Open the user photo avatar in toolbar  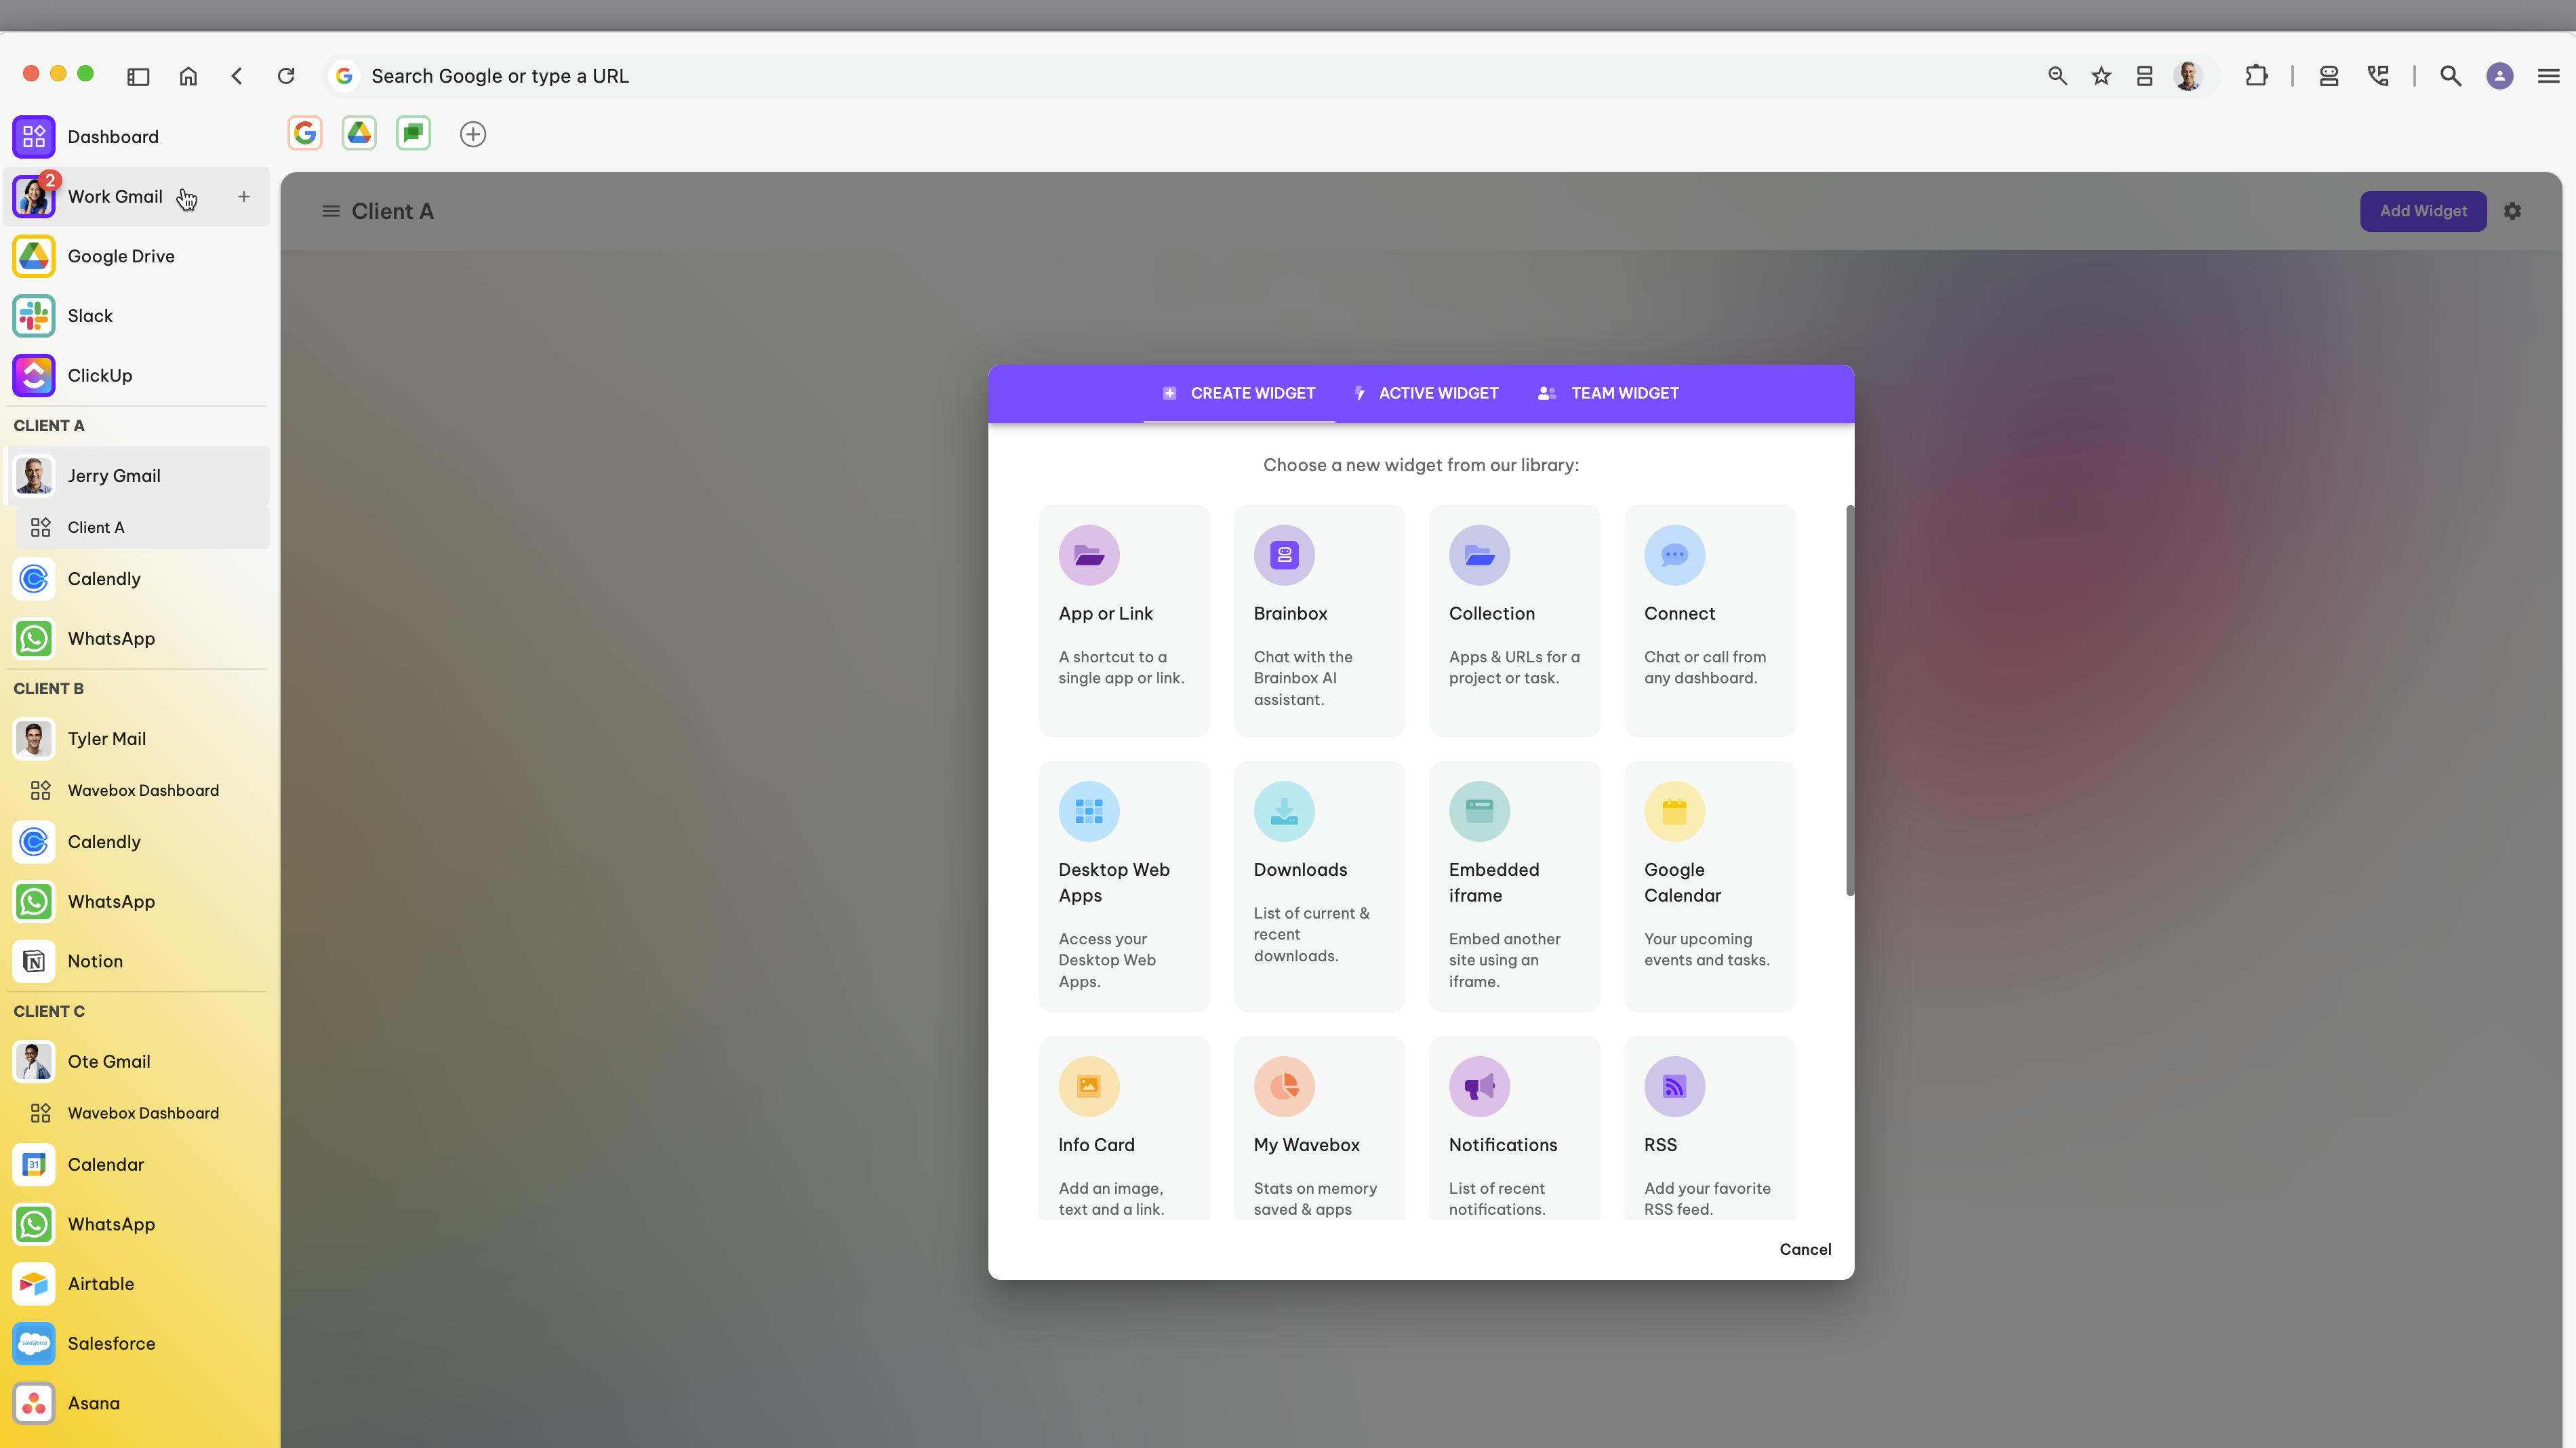point(2188,76)
